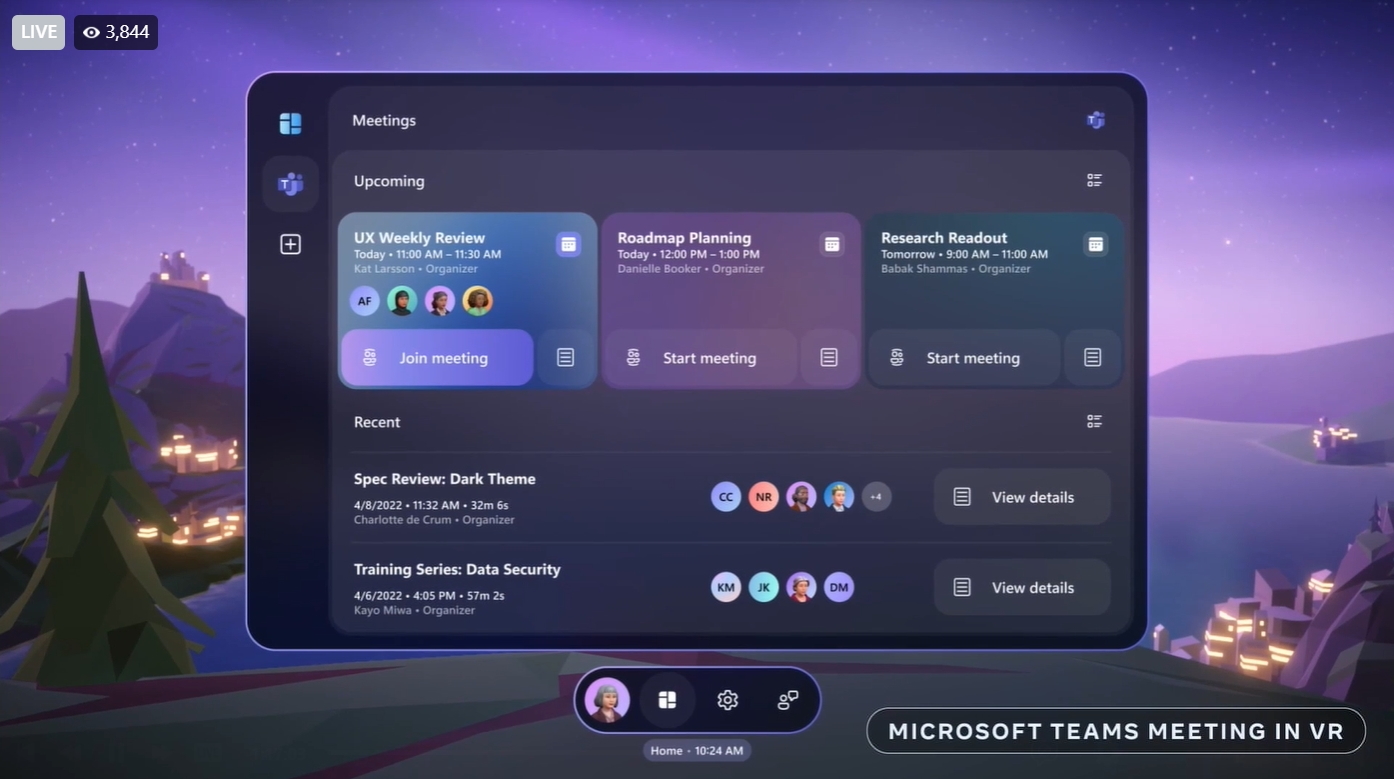This screenshot has height=779, width=1394.
Task: Click the plus icon in the left sidebar
Action: click(290, 243)
